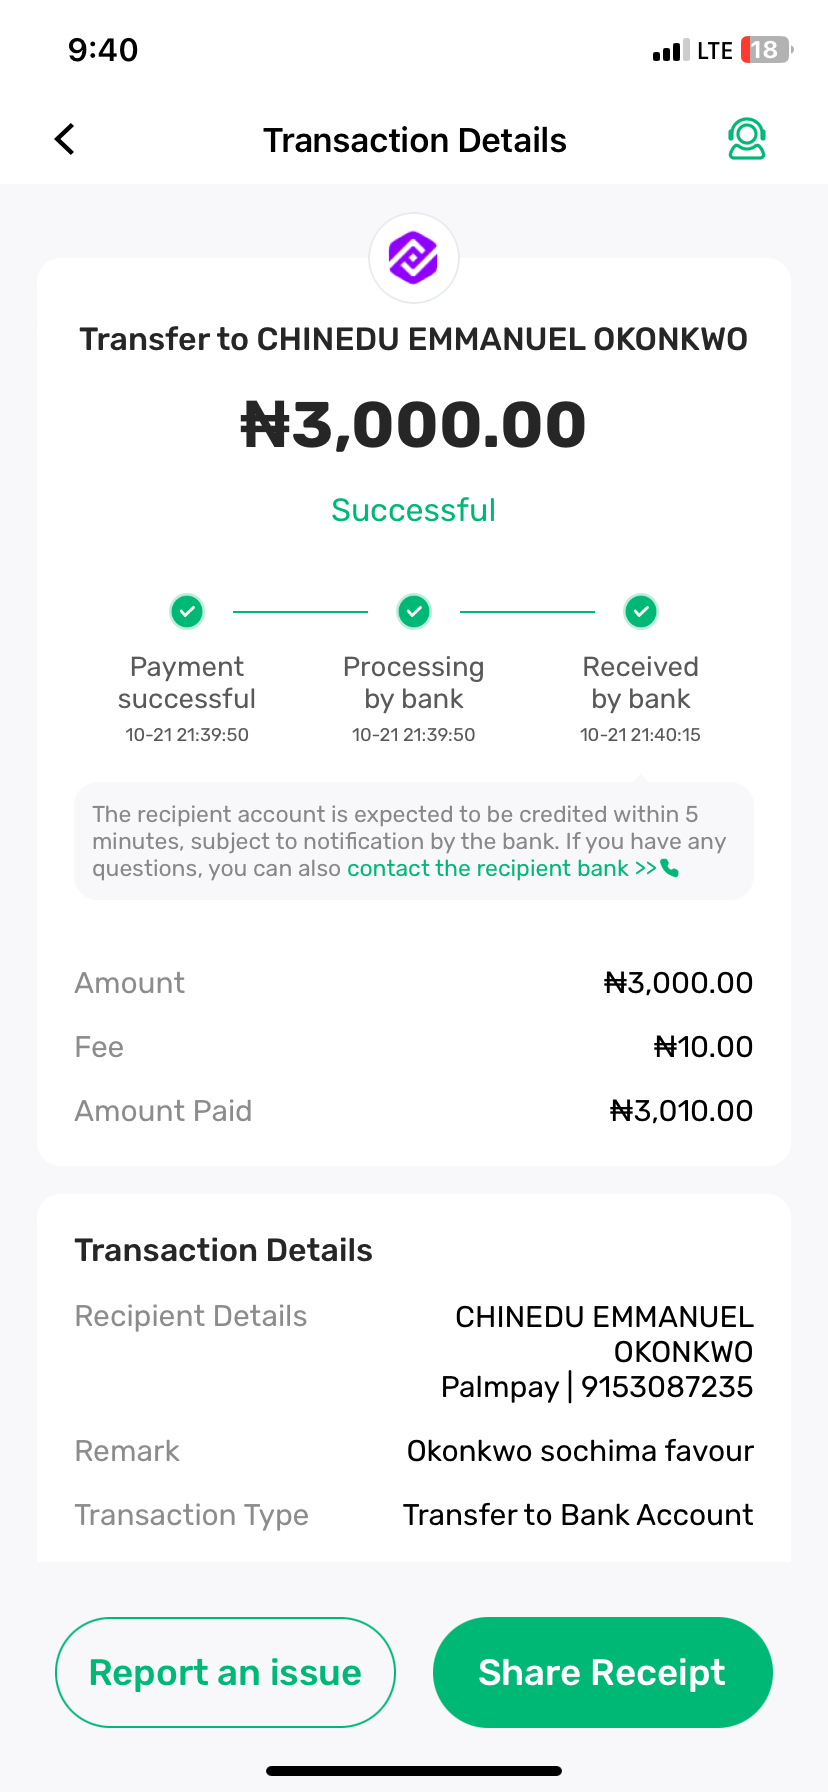
Task: Tap the back arrow icon
Action: pos(65,140)
